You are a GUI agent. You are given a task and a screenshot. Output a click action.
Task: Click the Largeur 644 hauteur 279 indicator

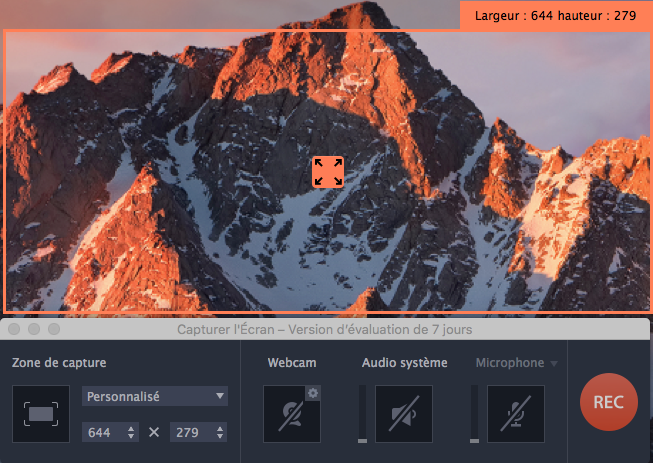[556, 15]
